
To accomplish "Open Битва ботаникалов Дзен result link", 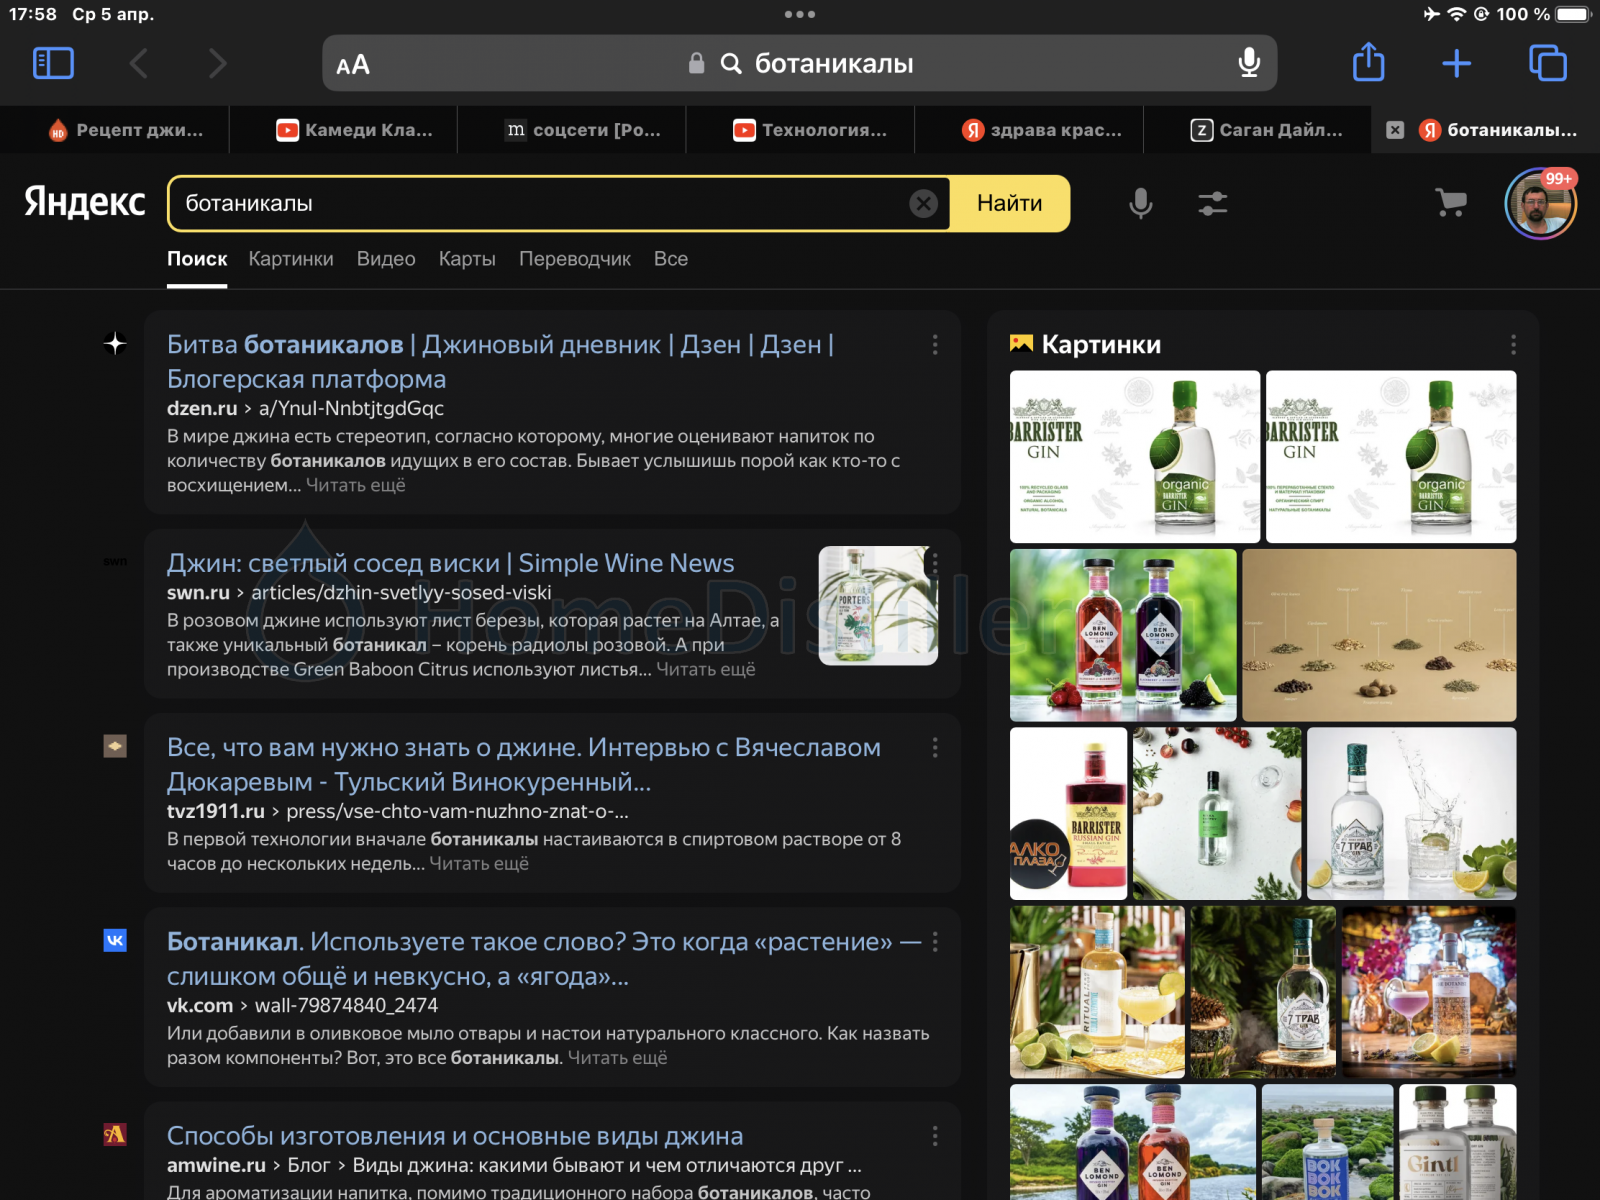I will coord(500,361).
